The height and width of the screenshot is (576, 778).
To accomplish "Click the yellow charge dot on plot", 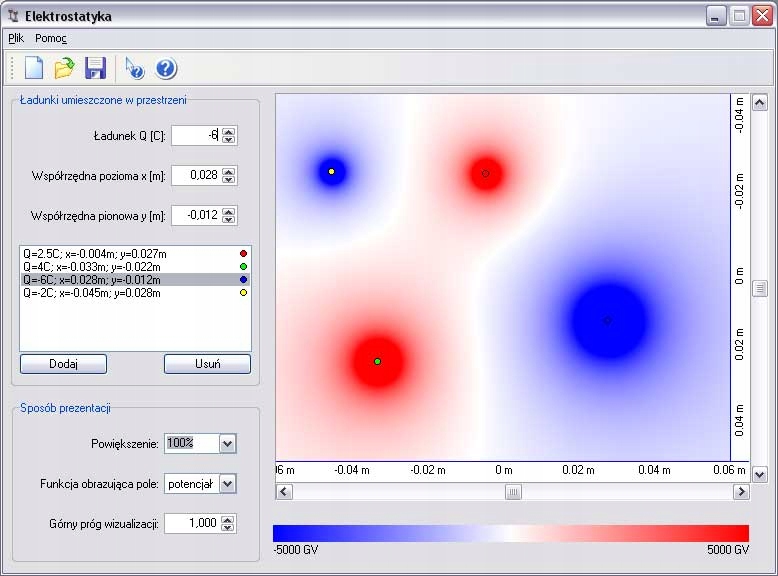I will (x=331, y=172).
